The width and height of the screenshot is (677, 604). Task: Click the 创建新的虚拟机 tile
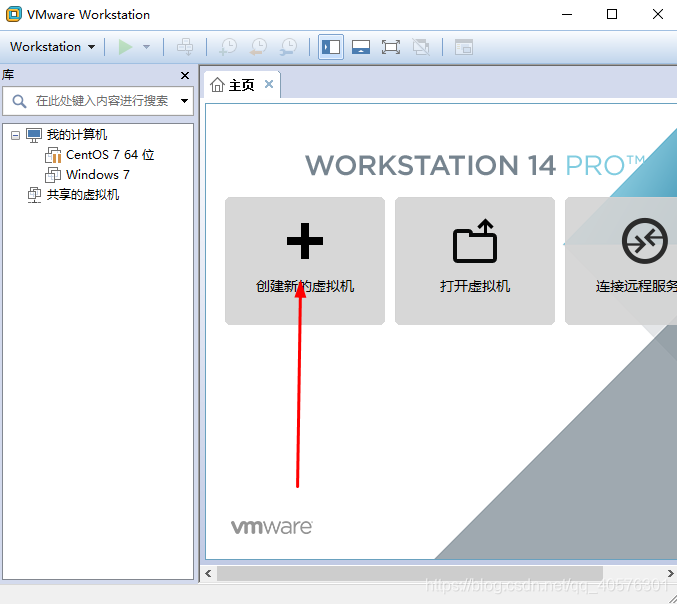[x=305, y=261]
